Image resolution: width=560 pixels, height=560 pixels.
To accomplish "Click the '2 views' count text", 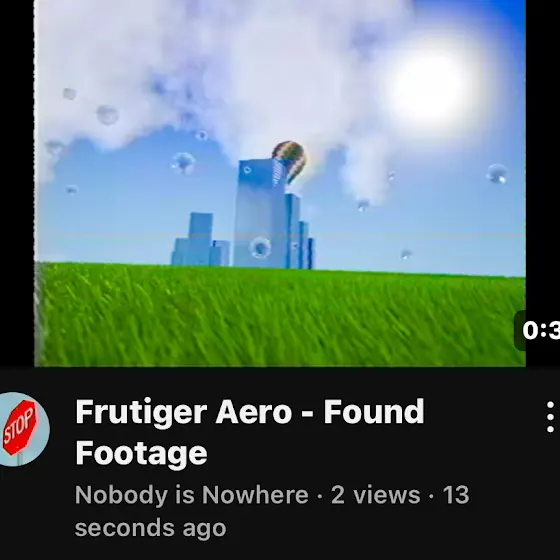I will click(x=375, y=495).
